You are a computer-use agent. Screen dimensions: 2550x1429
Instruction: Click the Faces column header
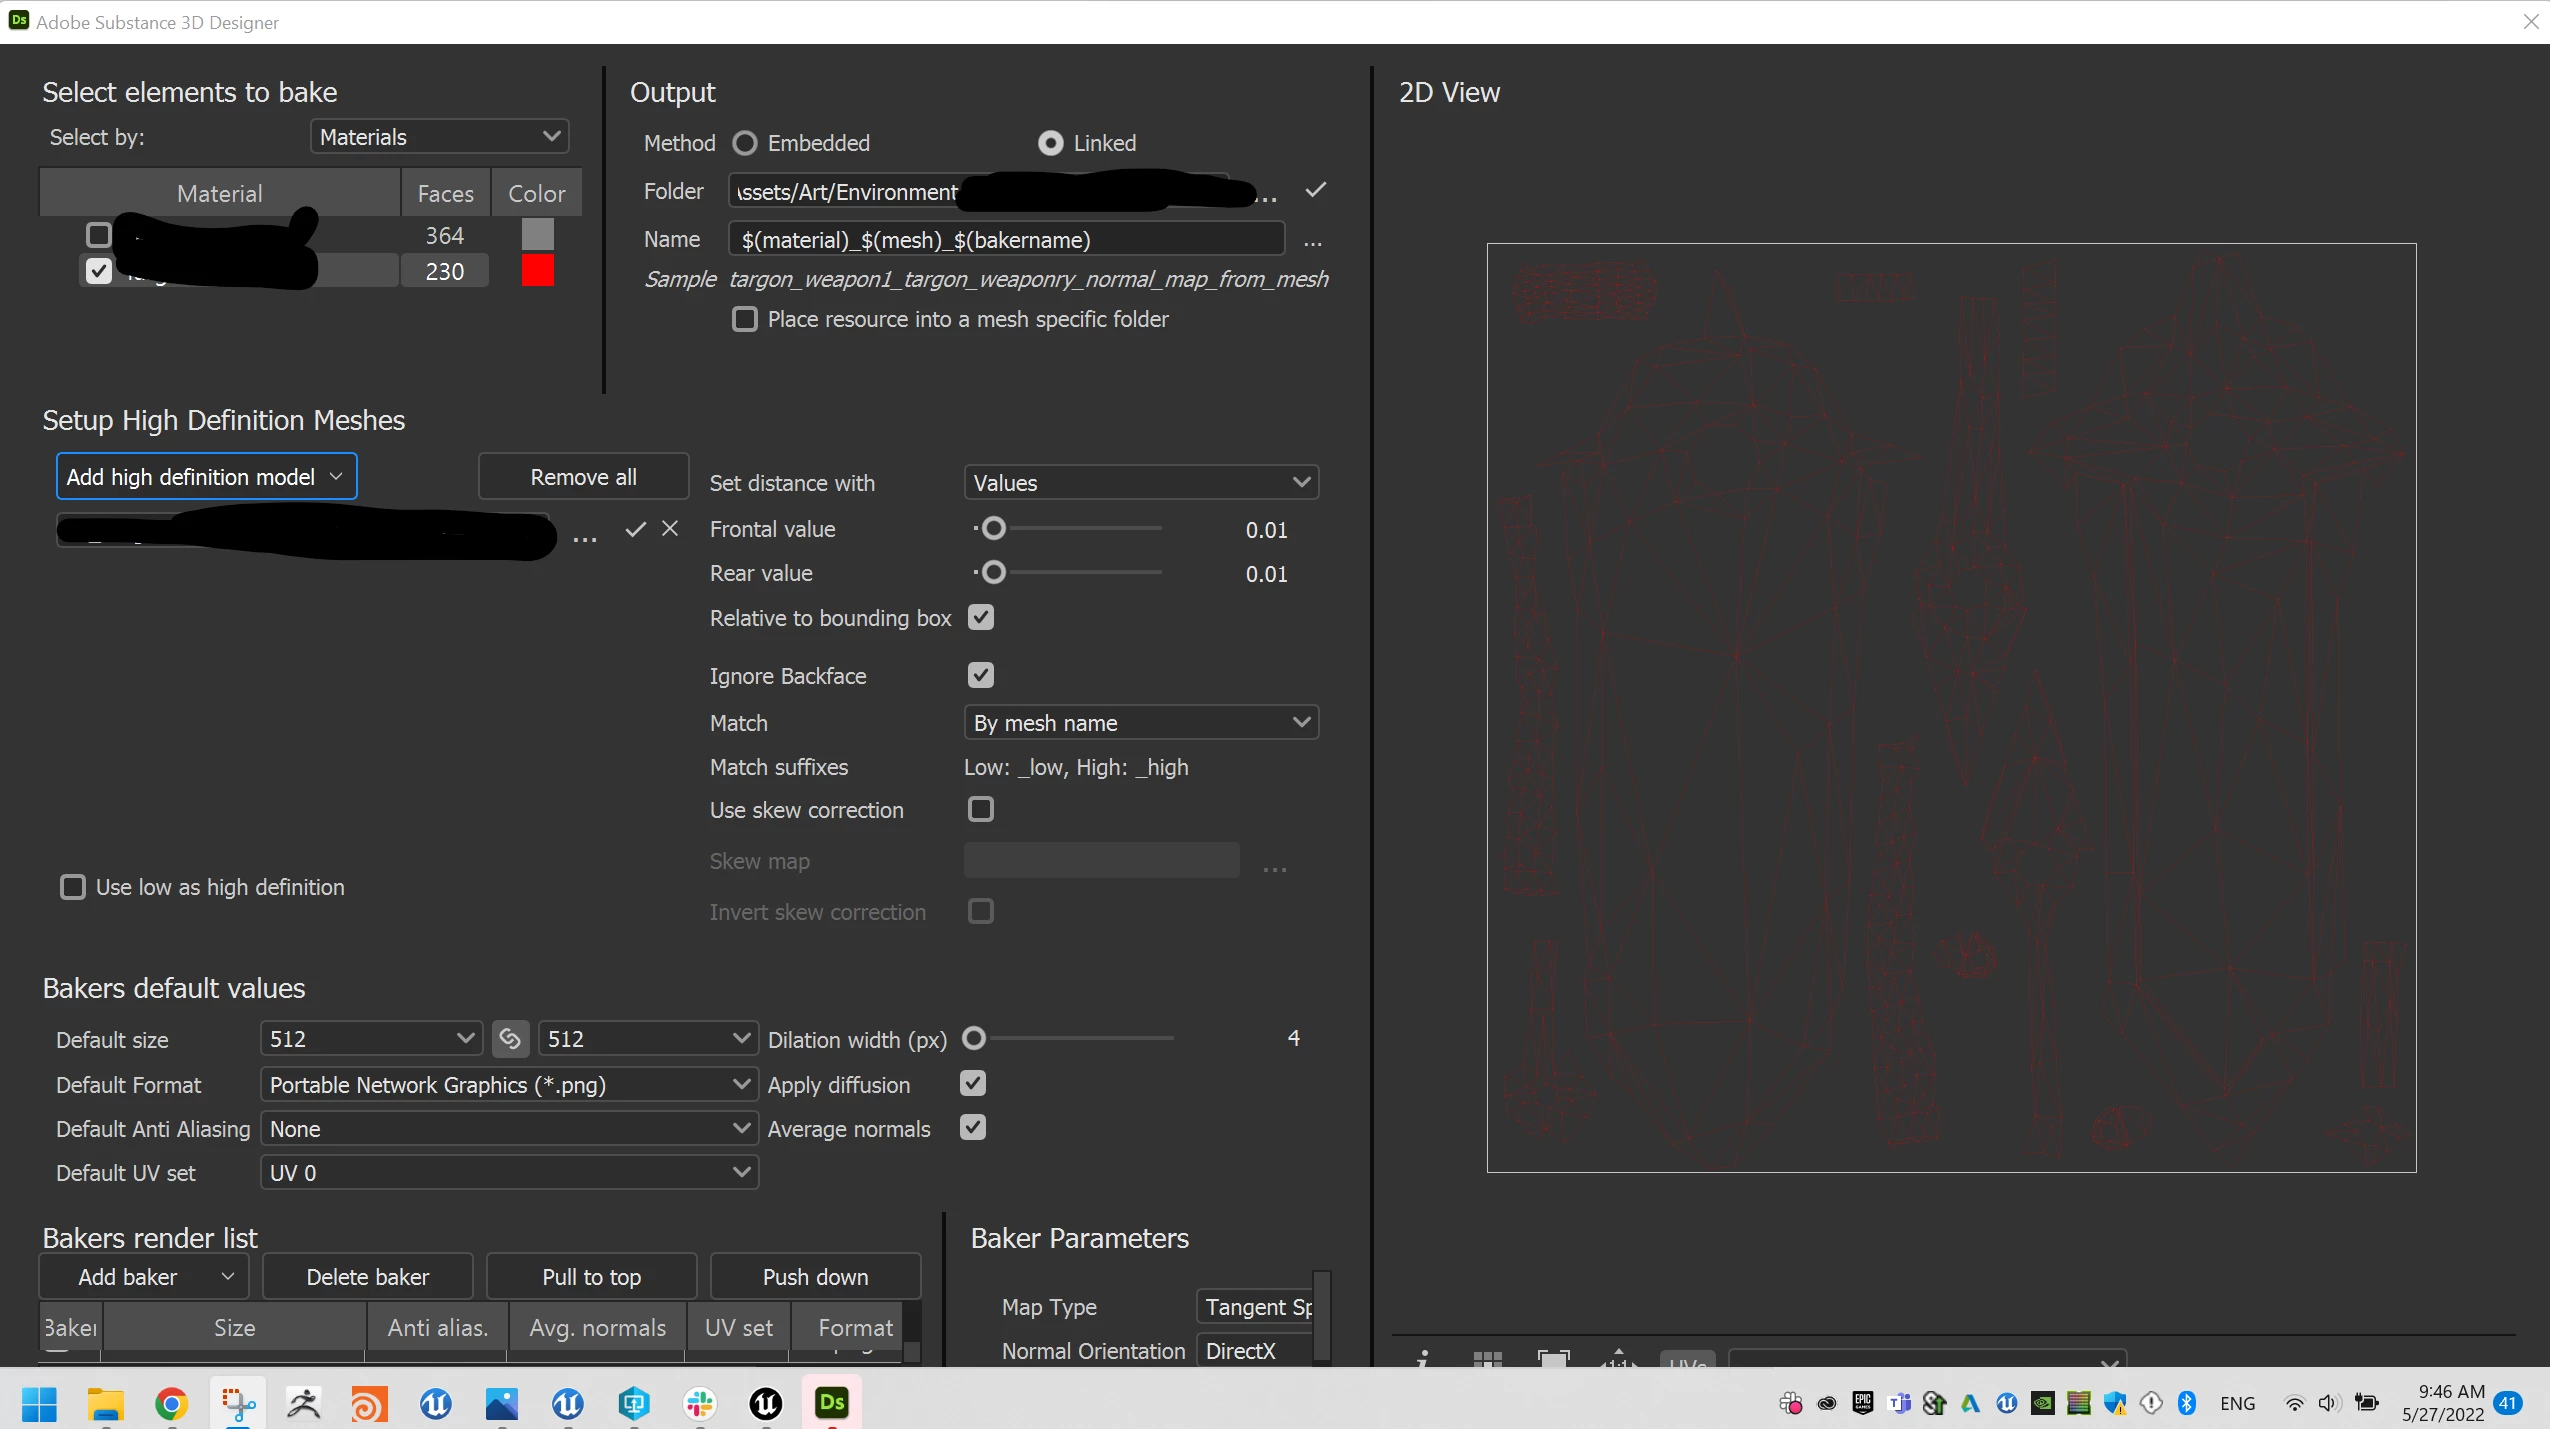click(x=445, y=193)
